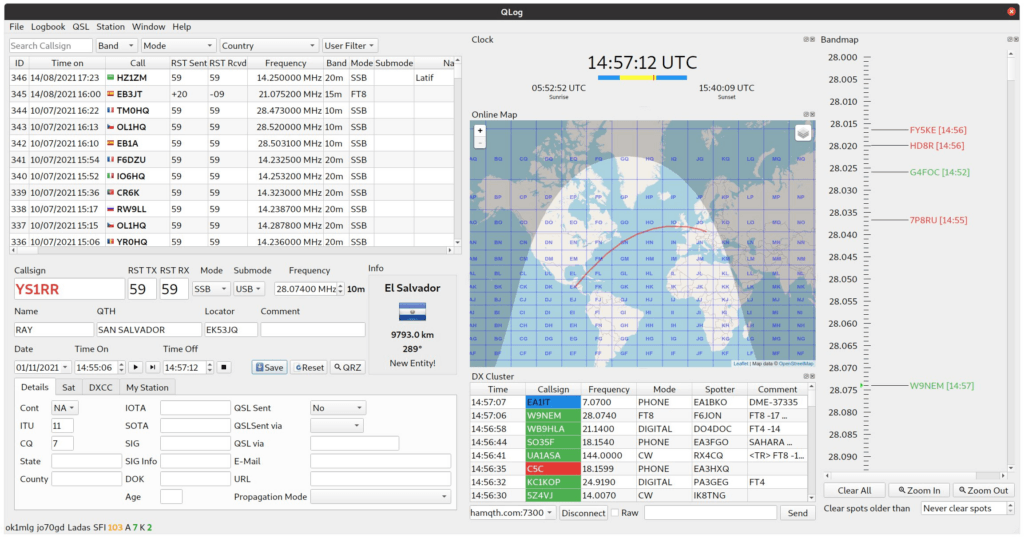Viewport: 1024px width, 538px height.
Task: Open the Logbook menu
Action: (48, 27)
